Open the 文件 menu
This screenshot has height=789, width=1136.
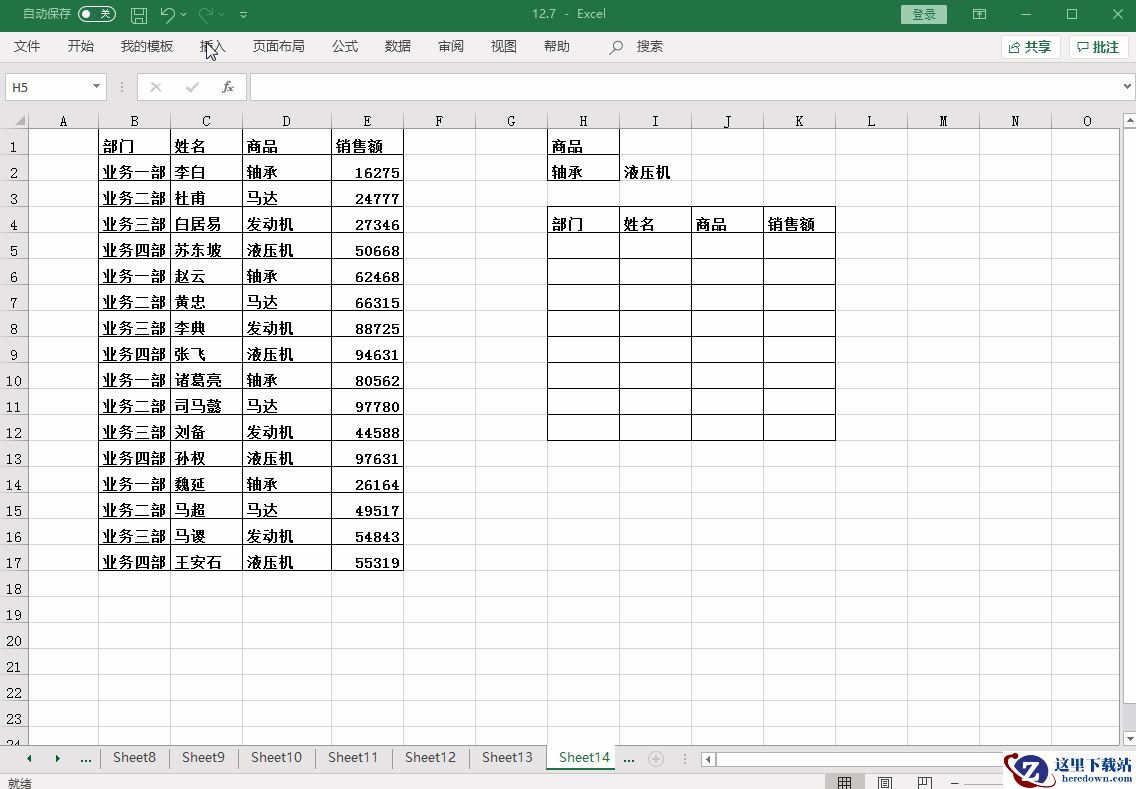27,46
